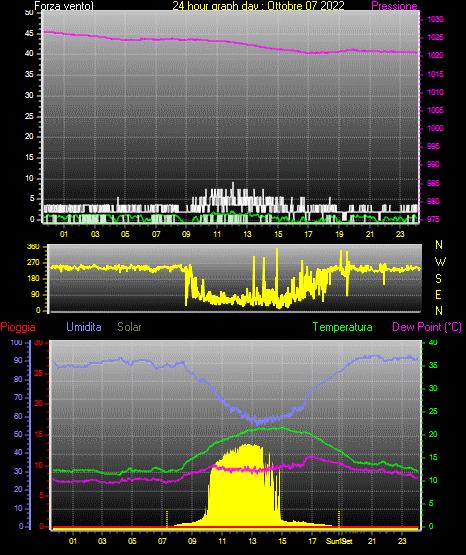Select the "Dew Point (°C)" legend label

point(427,327)
